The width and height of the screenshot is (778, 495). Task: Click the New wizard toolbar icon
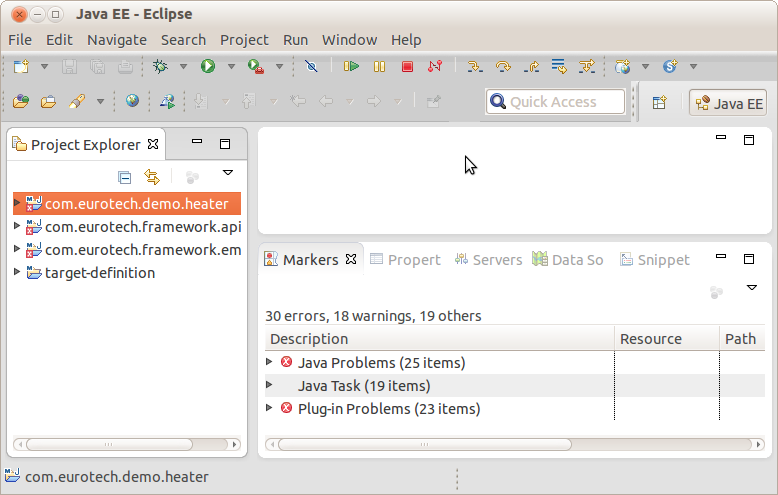point(21,66)
